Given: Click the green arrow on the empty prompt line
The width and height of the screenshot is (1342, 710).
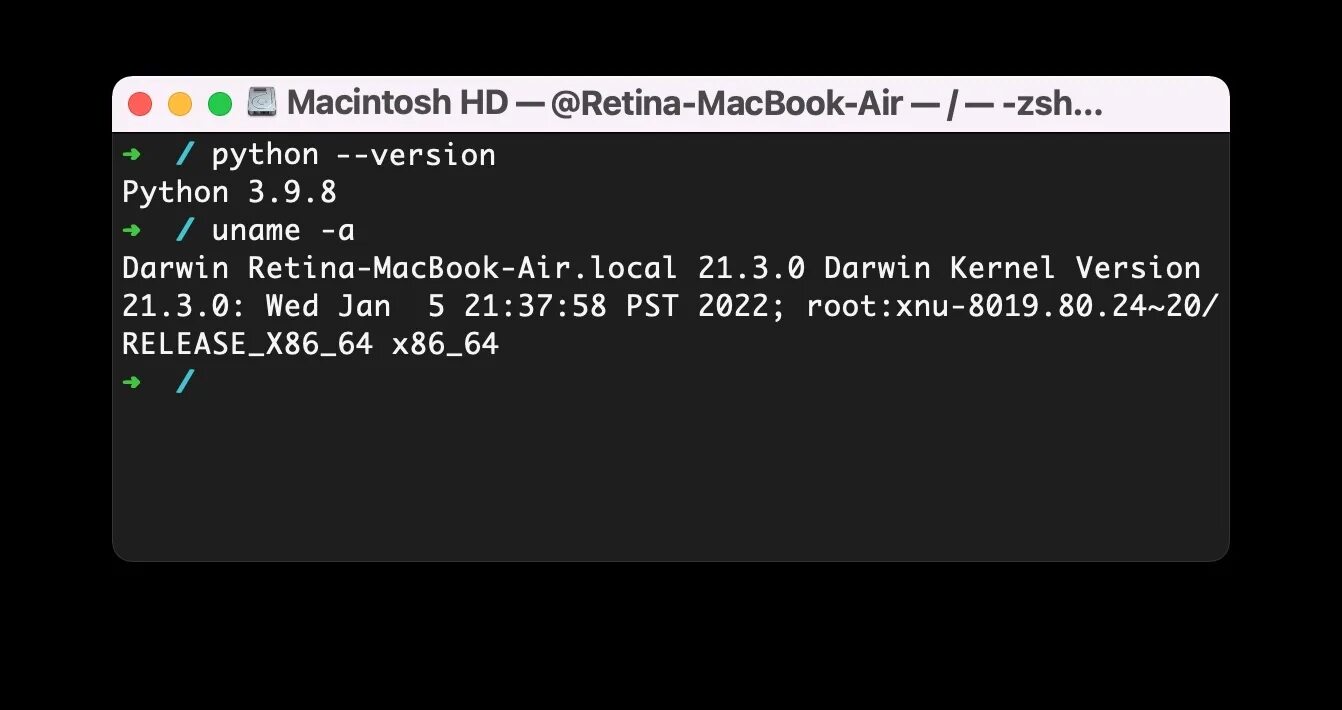Looking at the screenshot, I should tap(132, 382).
